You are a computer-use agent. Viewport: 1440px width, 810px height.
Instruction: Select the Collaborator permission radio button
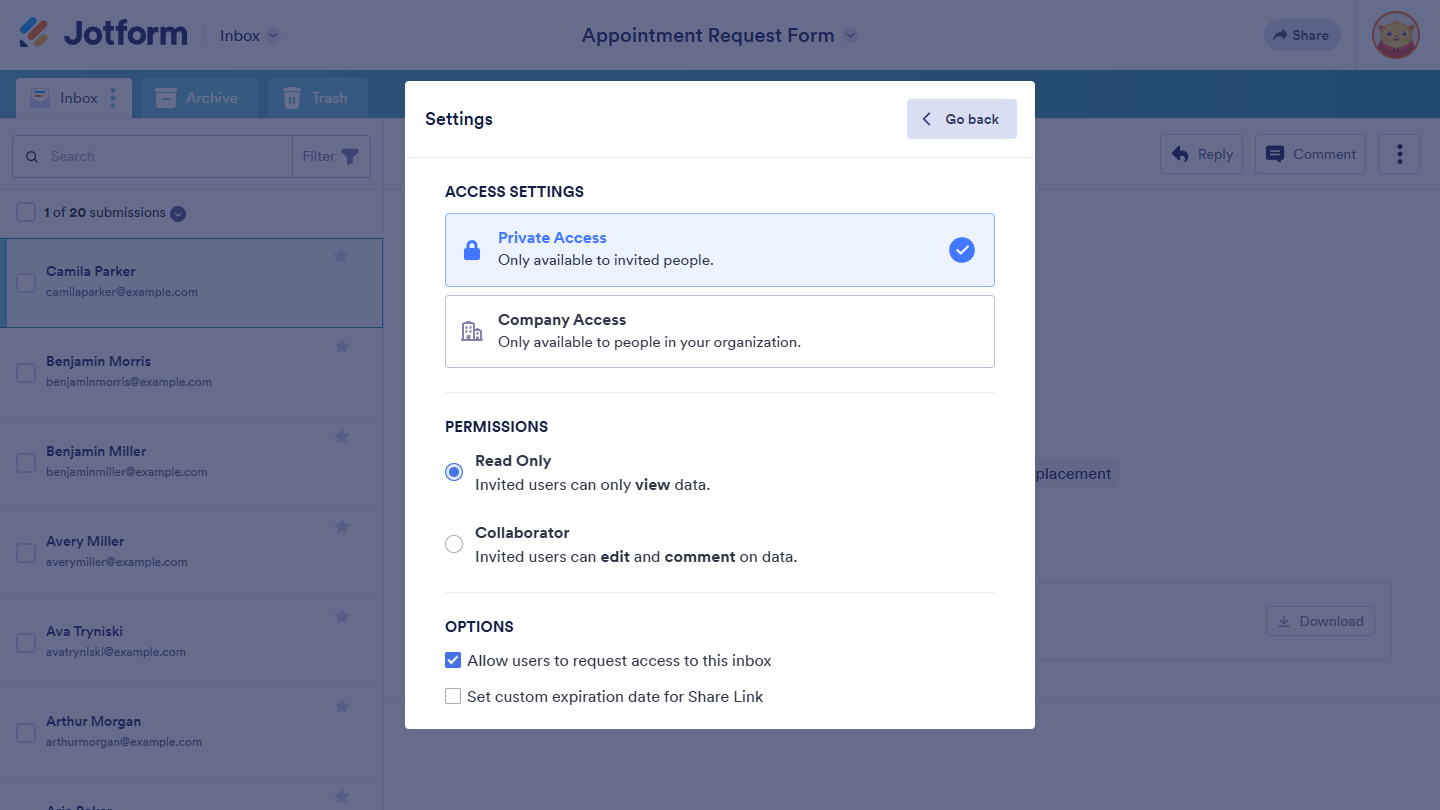coord(454,544)
